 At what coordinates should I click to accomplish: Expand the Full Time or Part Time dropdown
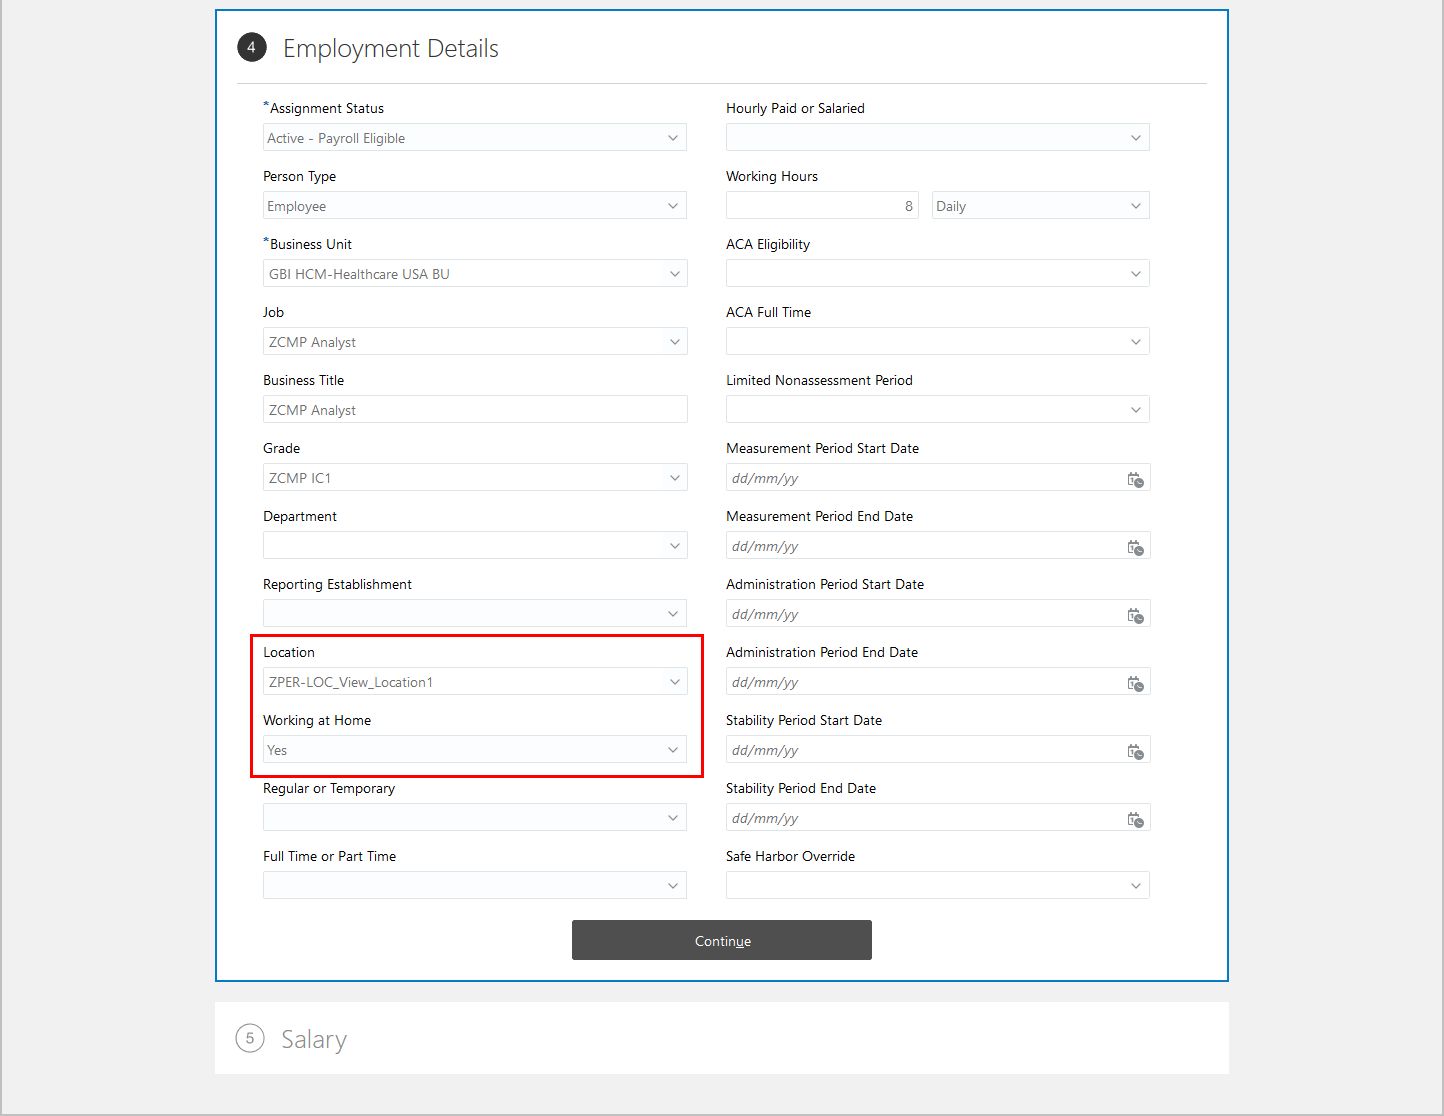click(x=673, y=886)
